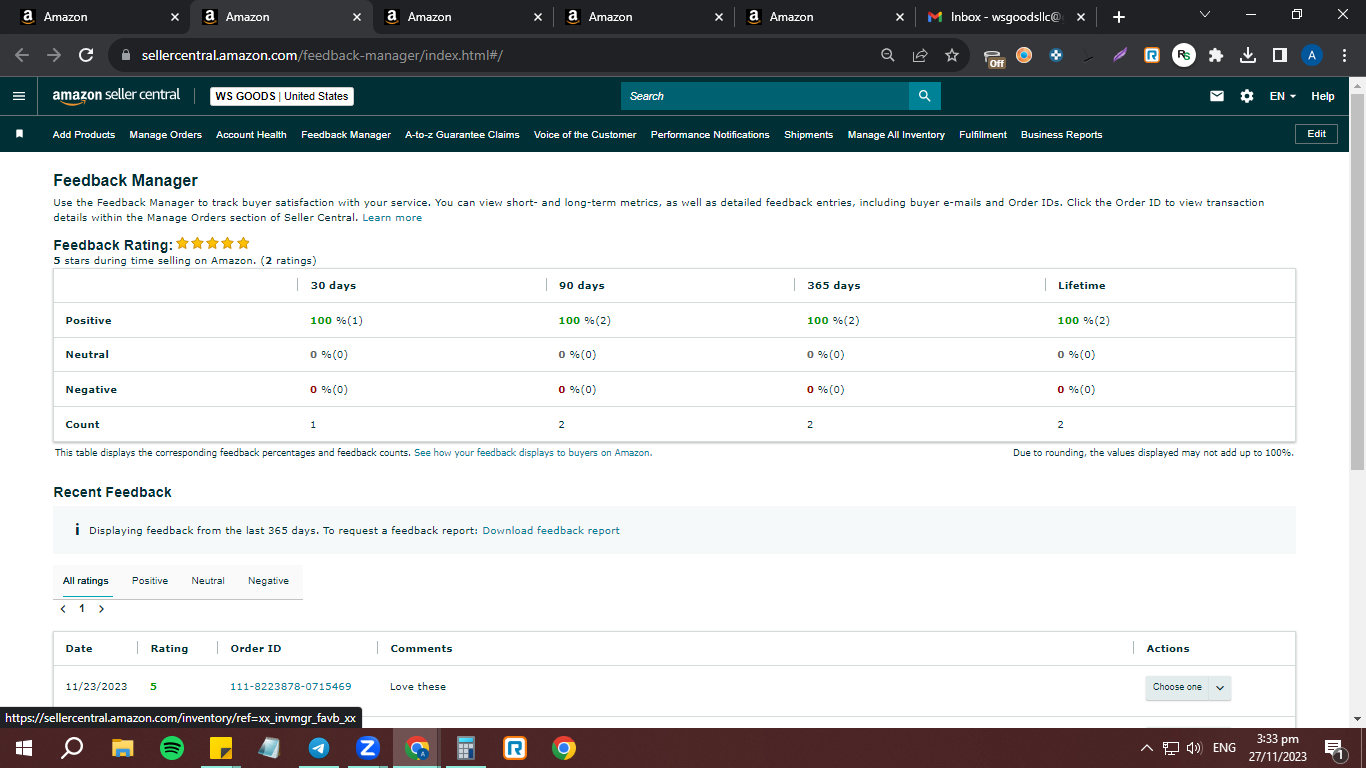Open the Choose one actions dropdown
Viewport: 1366px width, 768px height.
tap(1188, 687)
